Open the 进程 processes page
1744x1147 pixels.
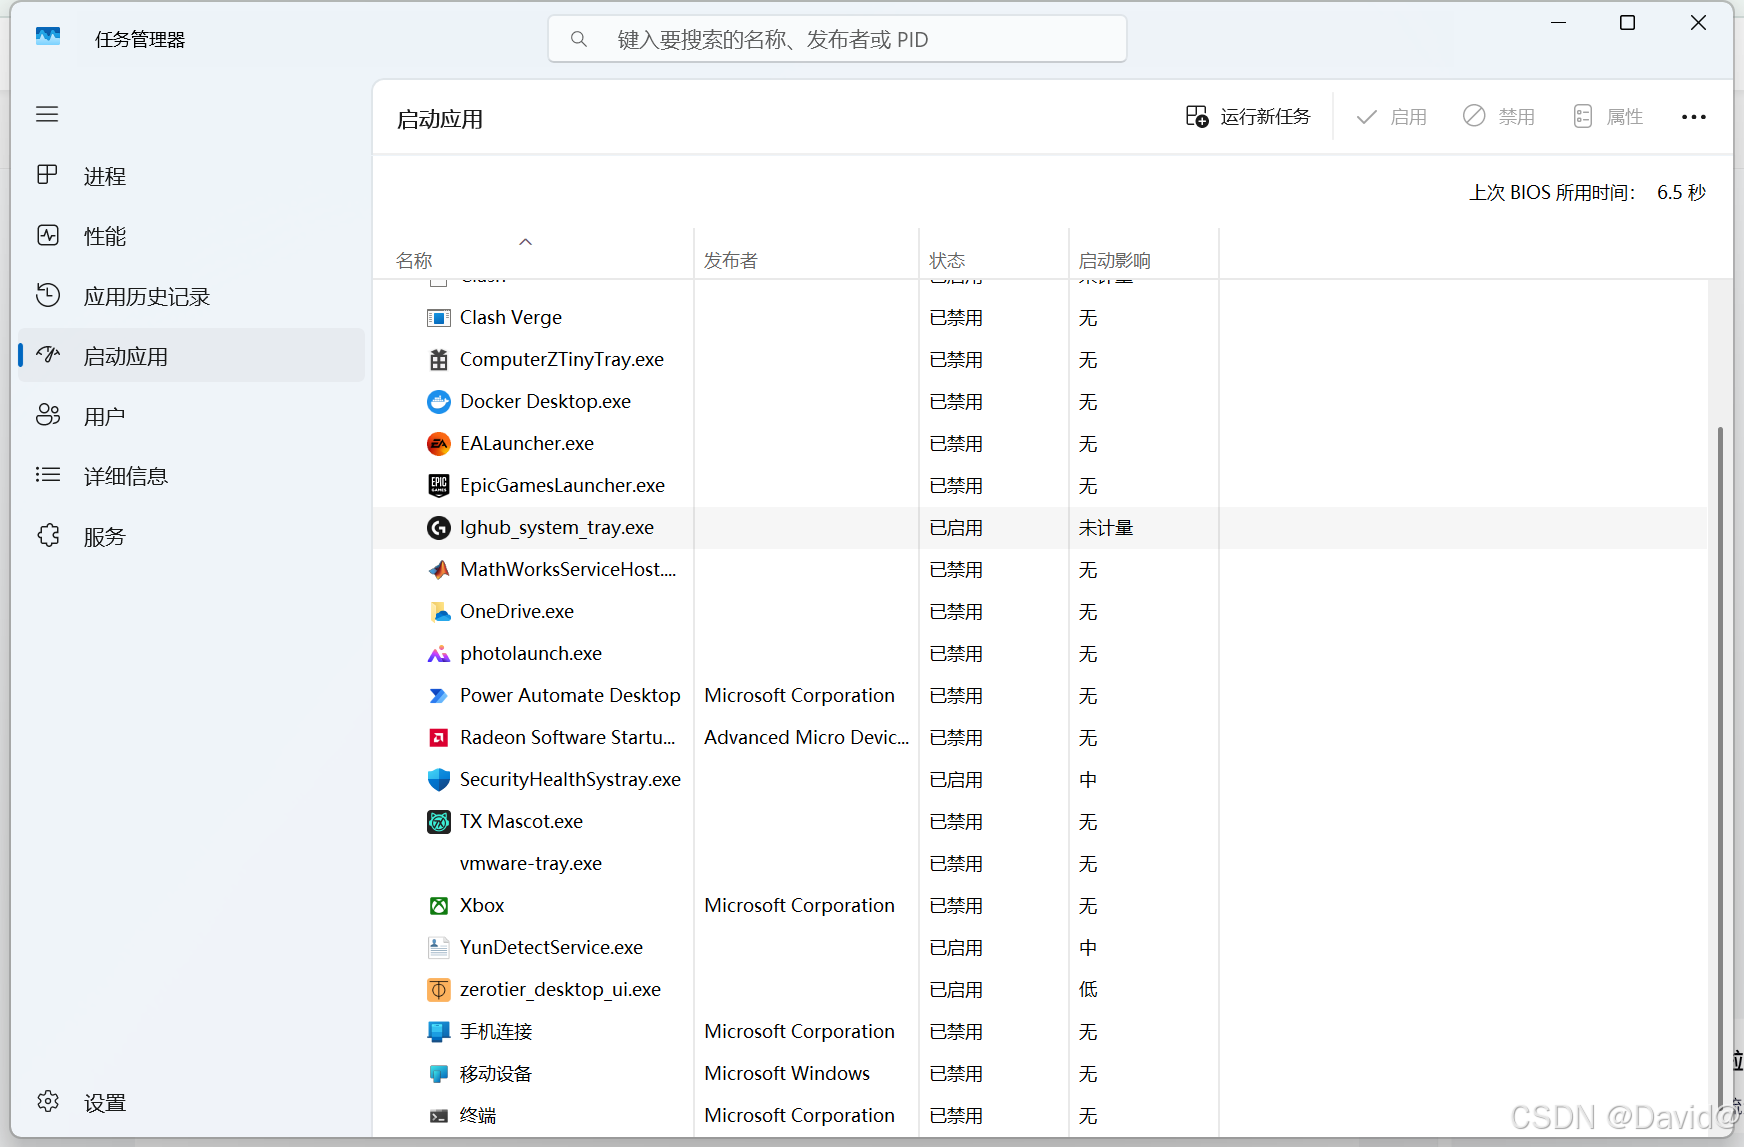[191, 176]
